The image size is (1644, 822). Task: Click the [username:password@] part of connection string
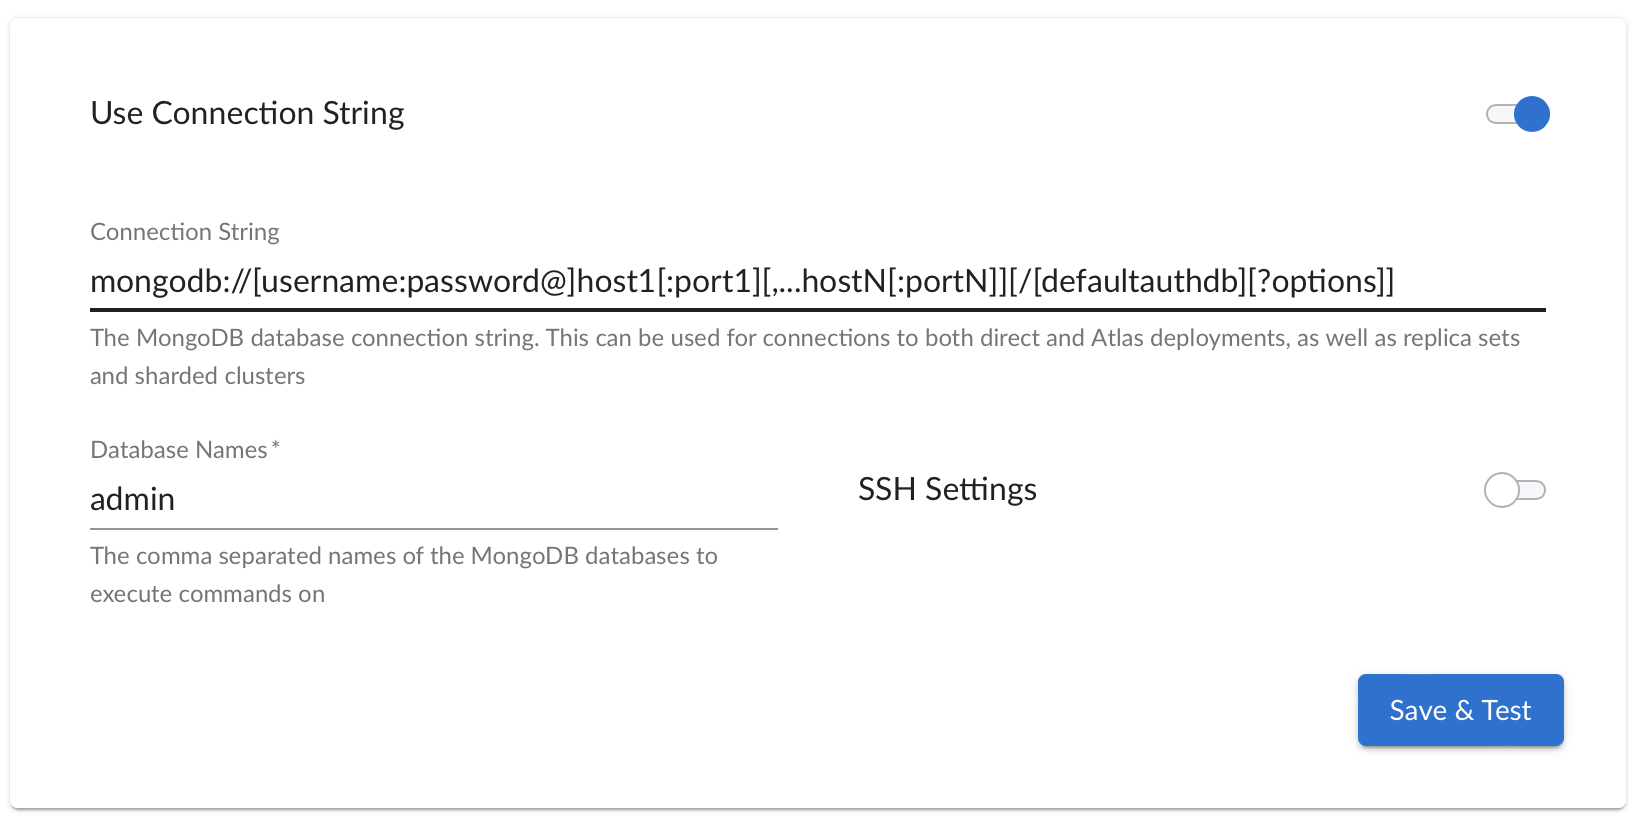pos(414,282)
